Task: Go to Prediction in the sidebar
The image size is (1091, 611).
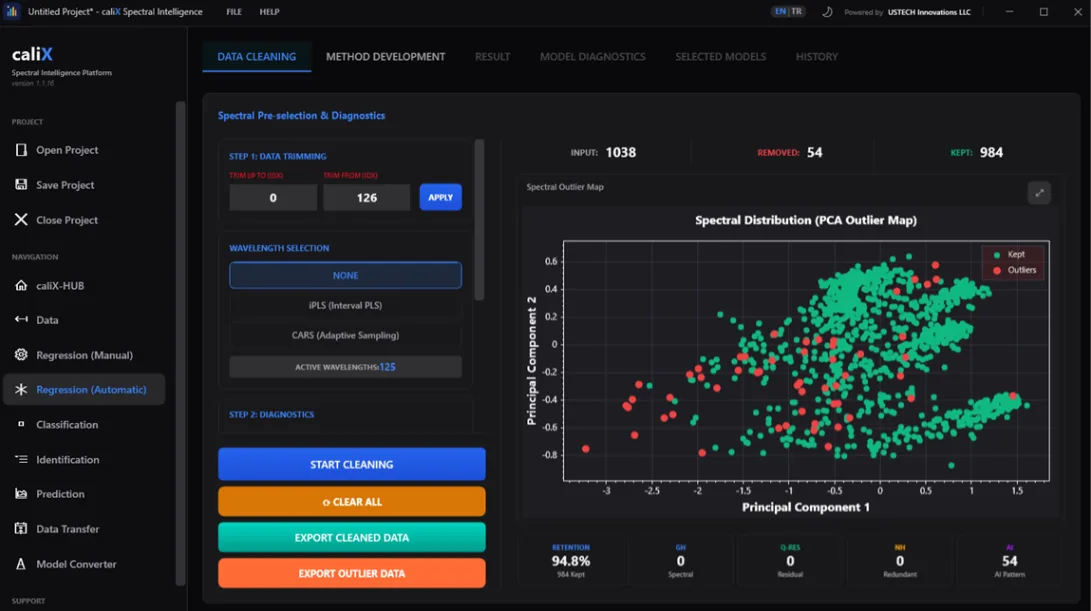Action: 83,493
